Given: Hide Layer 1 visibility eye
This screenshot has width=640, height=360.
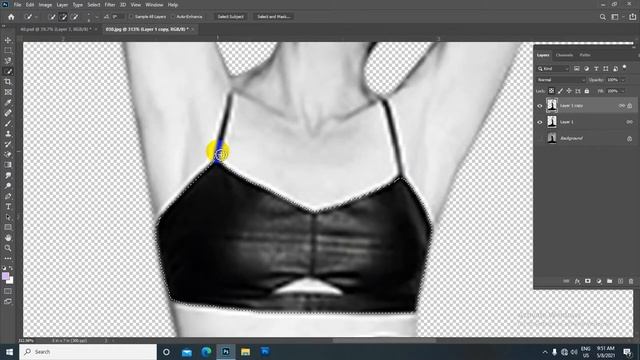Looking at the screenshot, I should (540, 122).
